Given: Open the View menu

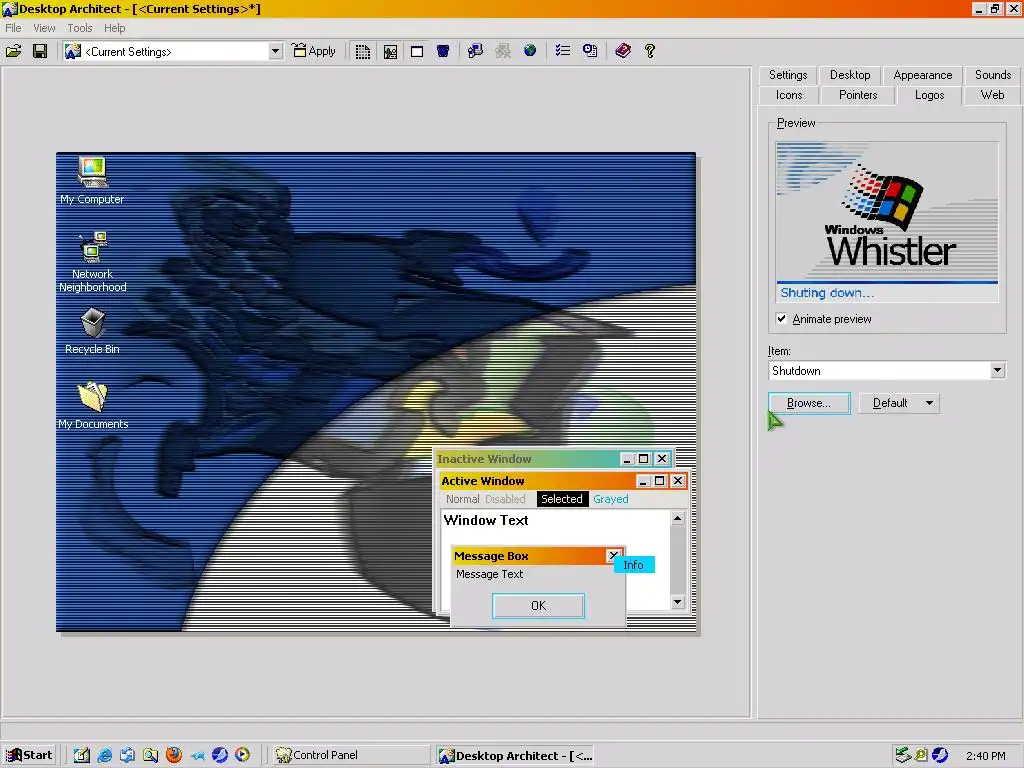Looking at the screenshot, I should [44, 28].
